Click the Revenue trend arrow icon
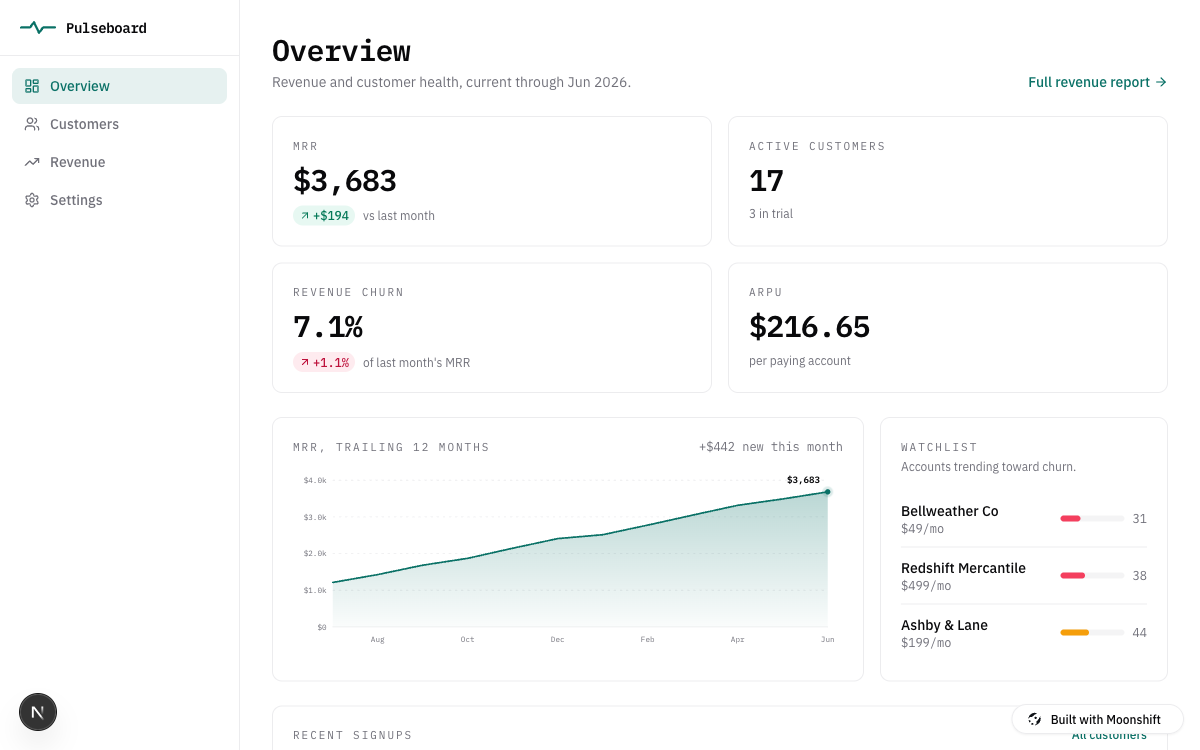Image resolution: width=1200 pixels, height=750 pixels. coord(32,162)
